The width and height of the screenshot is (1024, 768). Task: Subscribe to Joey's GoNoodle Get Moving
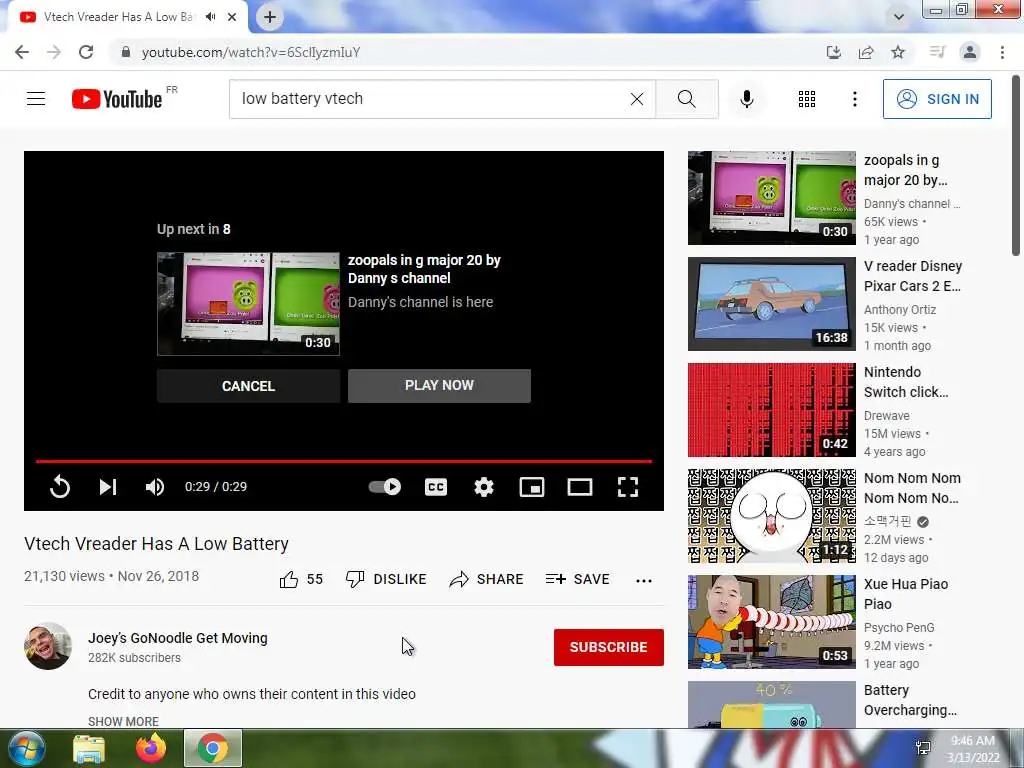pyautogui.click(x=609, y=647)
